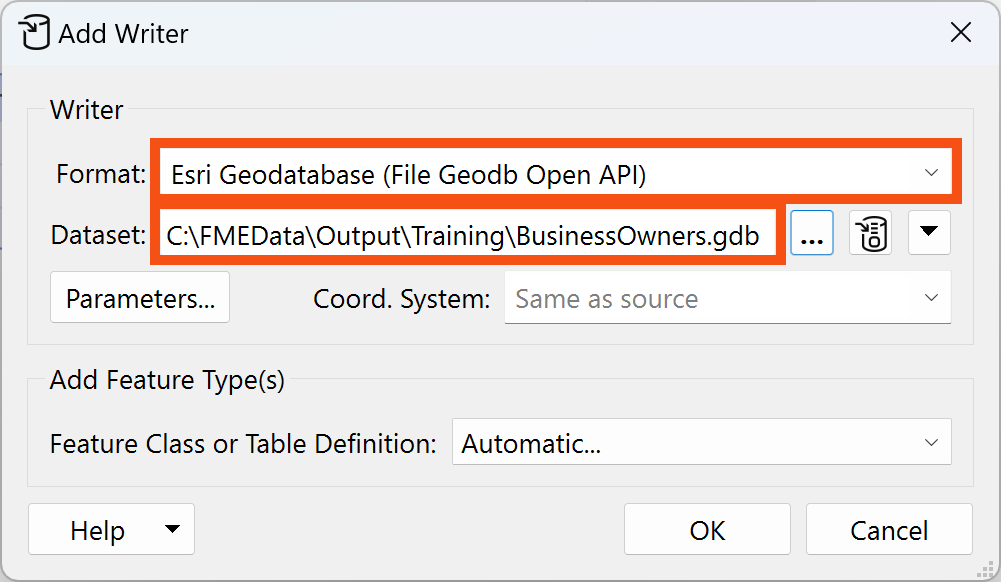Screen dimensions: 1001x582
Task: Click the Format label
Action: (x=101, y=175)
